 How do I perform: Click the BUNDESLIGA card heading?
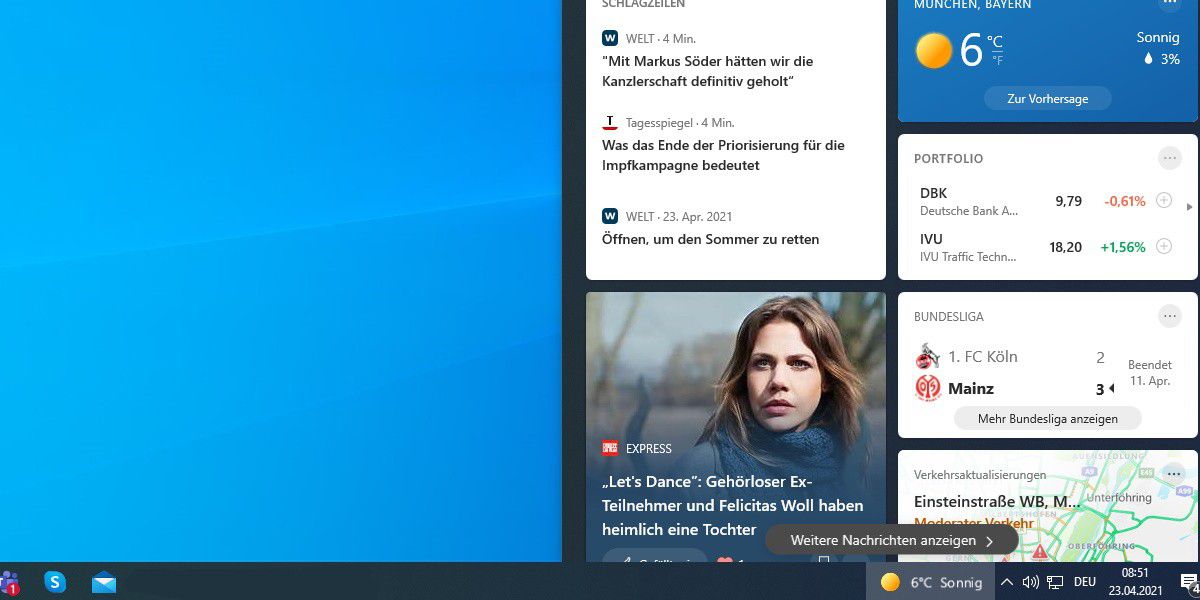[x=948, y=316]
